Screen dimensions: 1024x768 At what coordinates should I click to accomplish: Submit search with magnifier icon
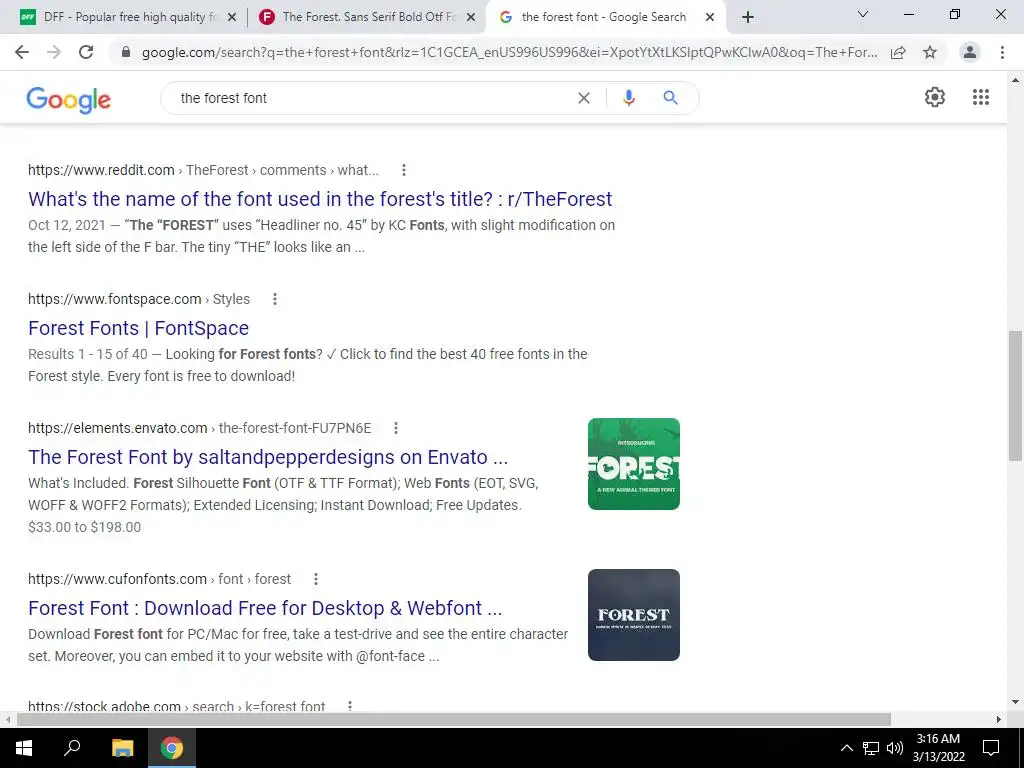(x=670, y=98)
